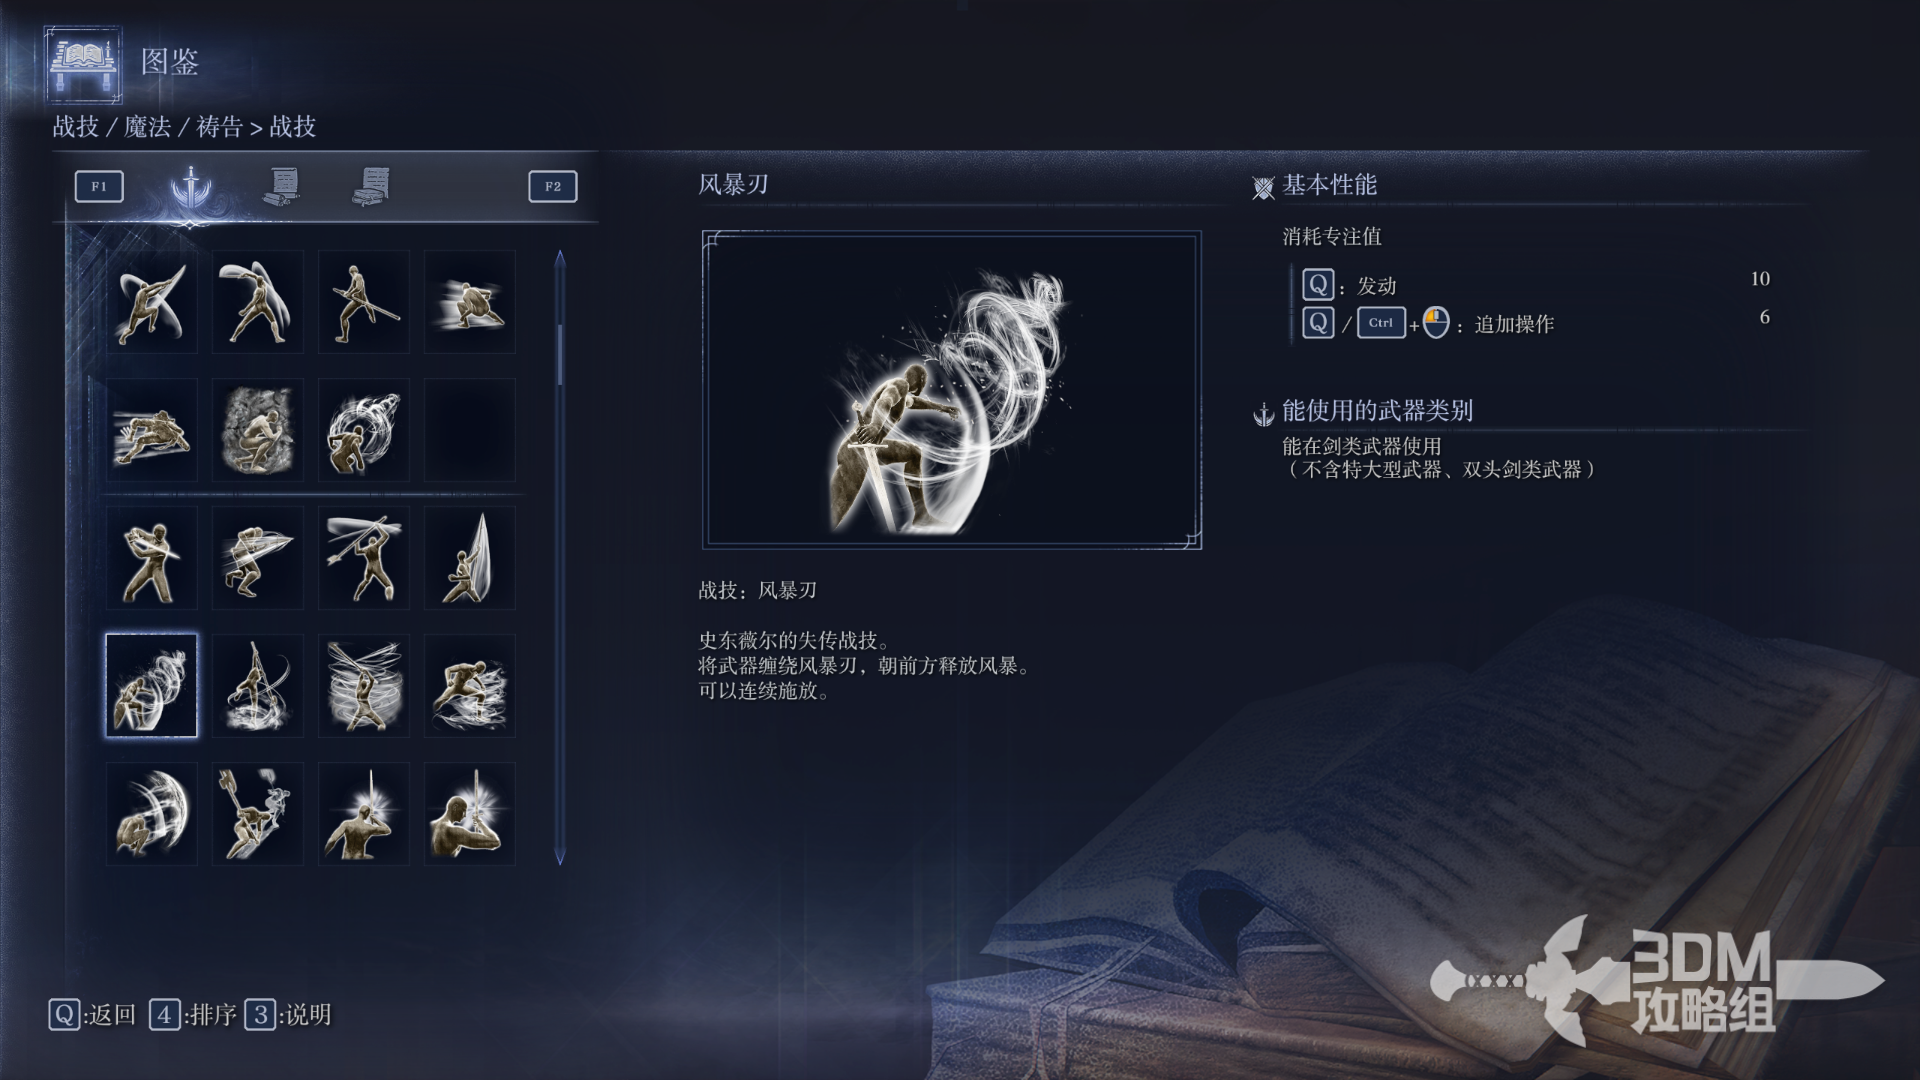
Task: Click the skill list scrollbar thumb
Action: (560, 354)
